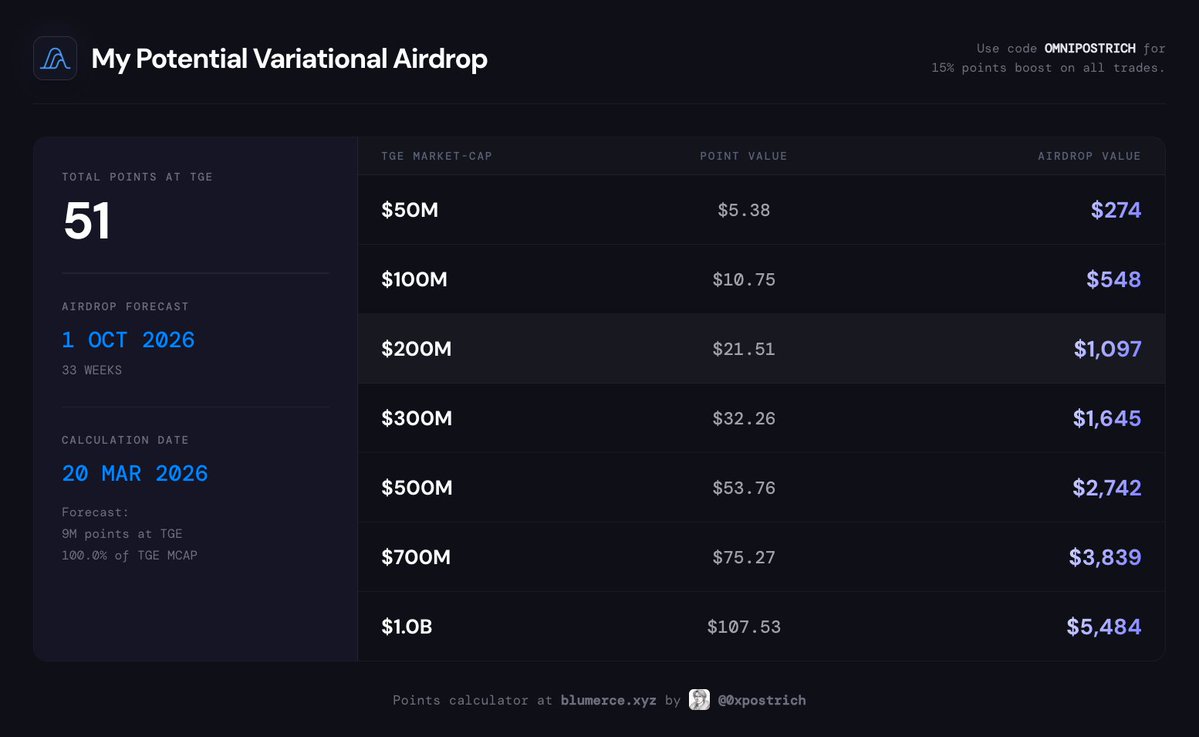Select the $500M market-cap row
Image resolution: width=1199 pixels, height=737 pixels.
[762, 488]
